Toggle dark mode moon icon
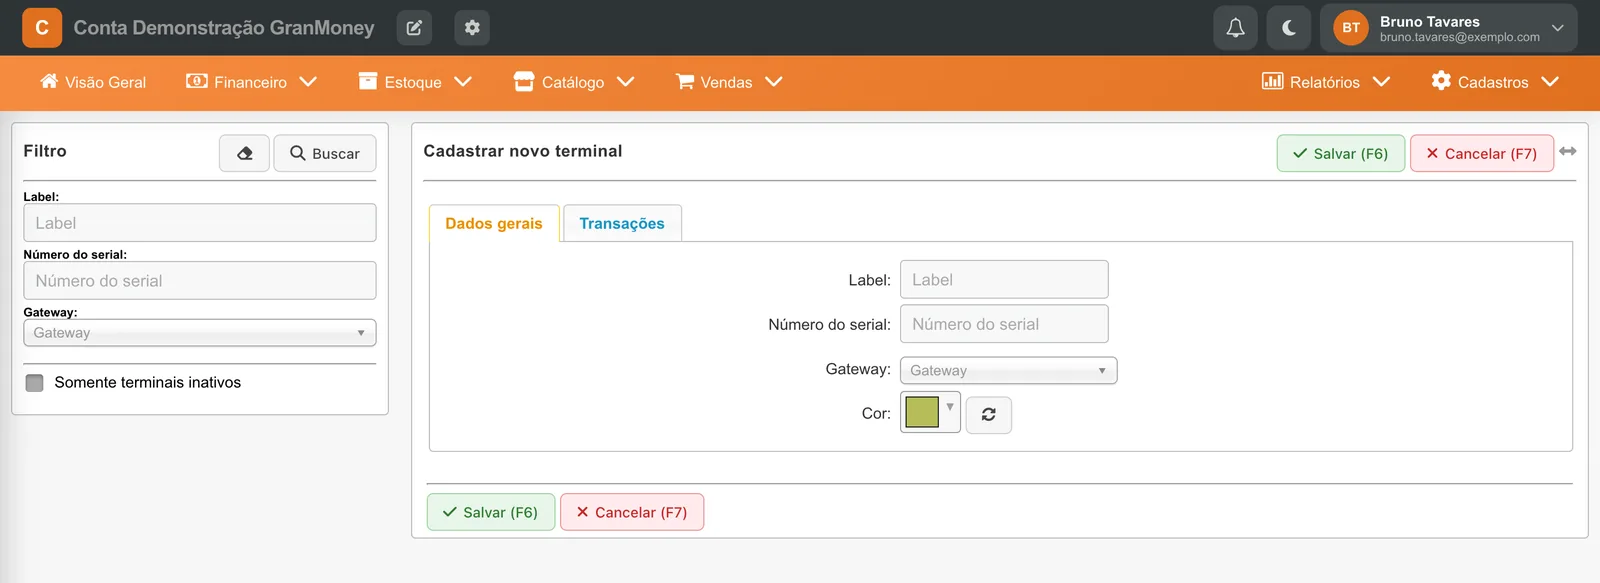The image size is (1600, 583). pos(1289,28)
